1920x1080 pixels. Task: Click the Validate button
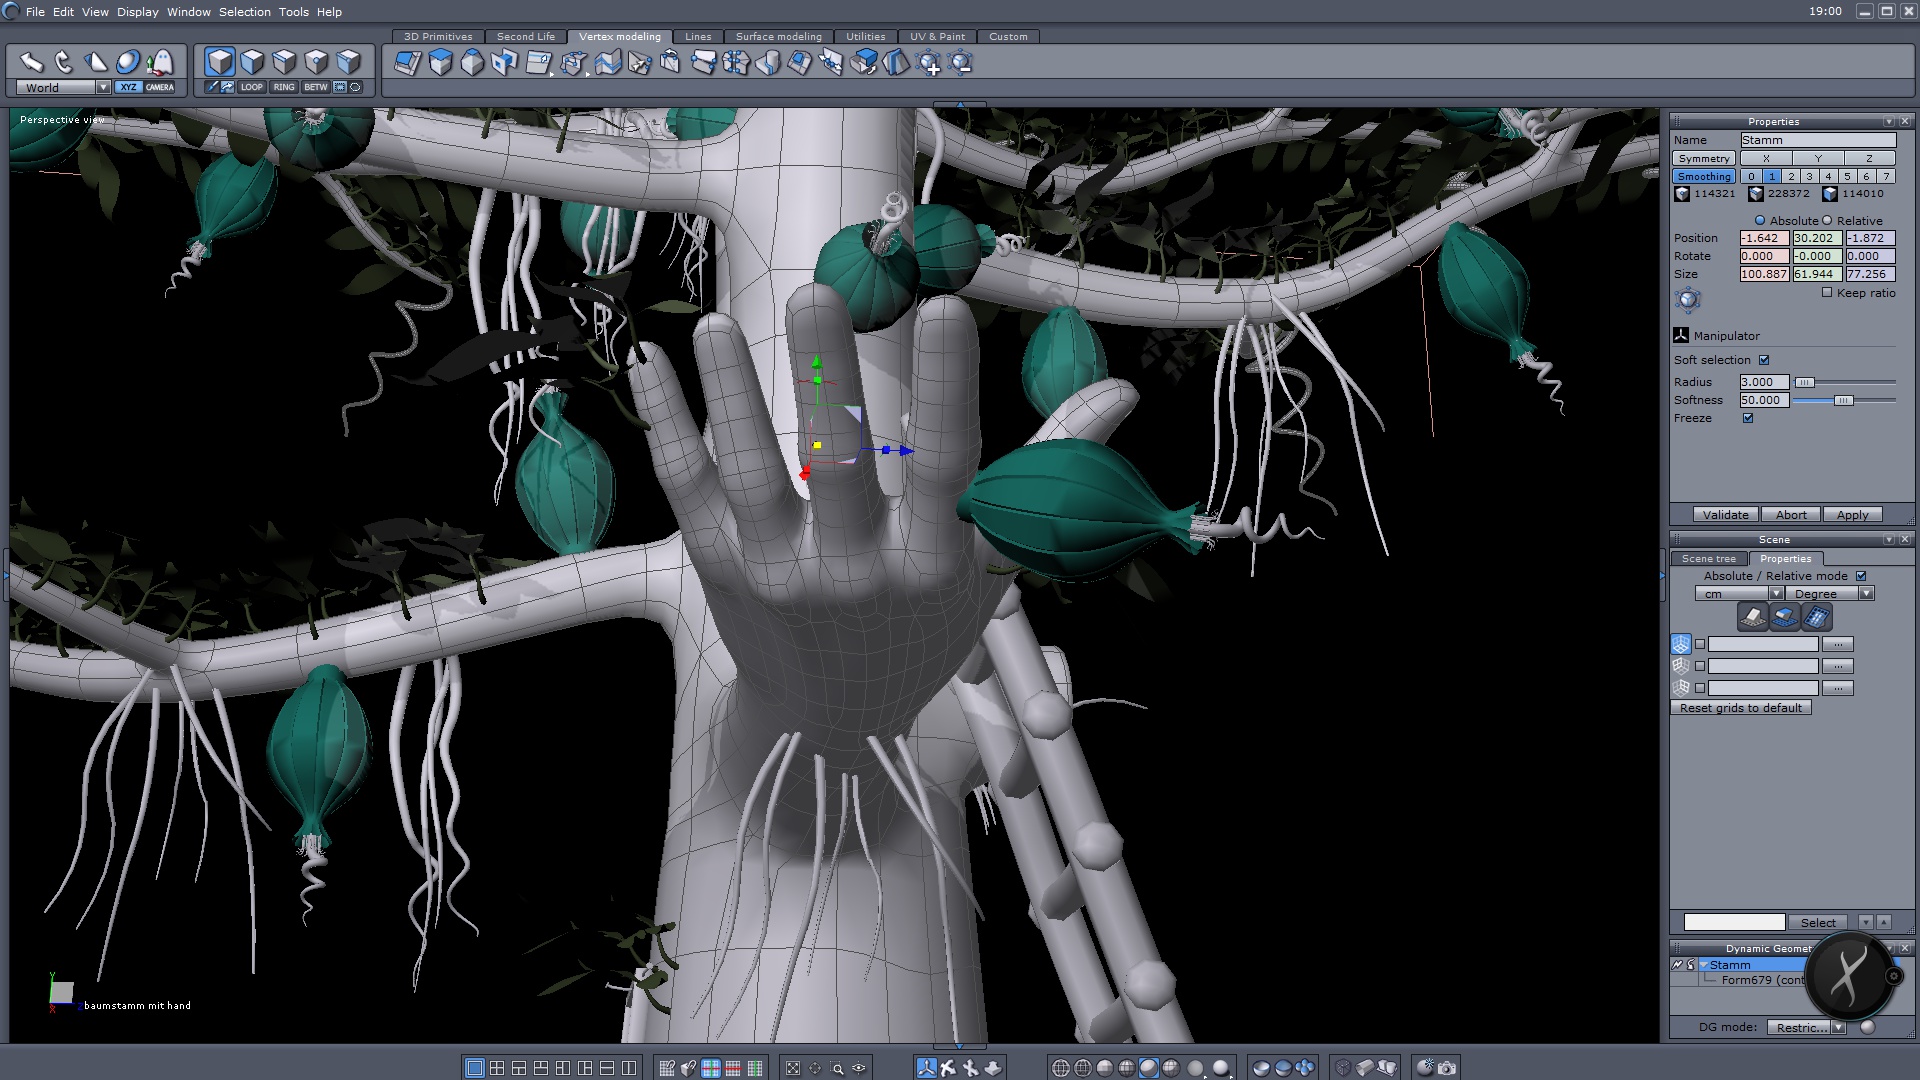(x=1725, y=515)
